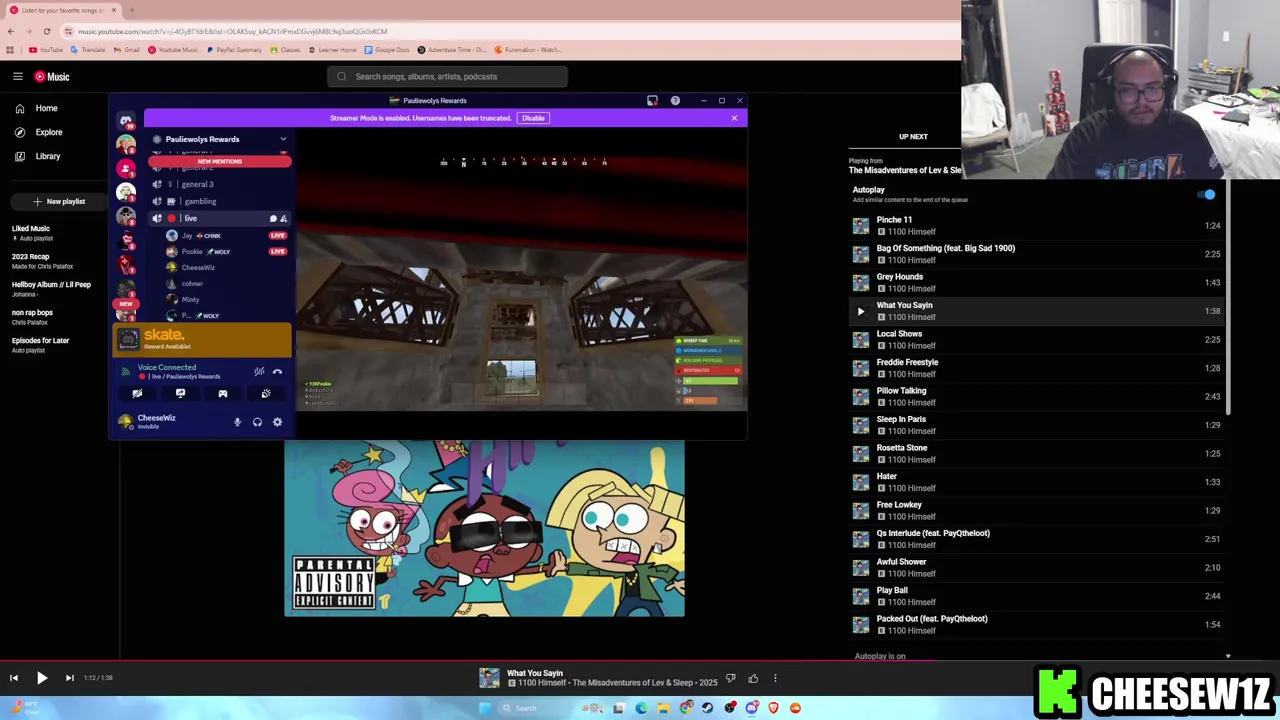The height and width of the screenshot is (720, 1280).
Task: Select Grey Hounds in the queue
Action: pyautogui.click(x=1035, y=282)
